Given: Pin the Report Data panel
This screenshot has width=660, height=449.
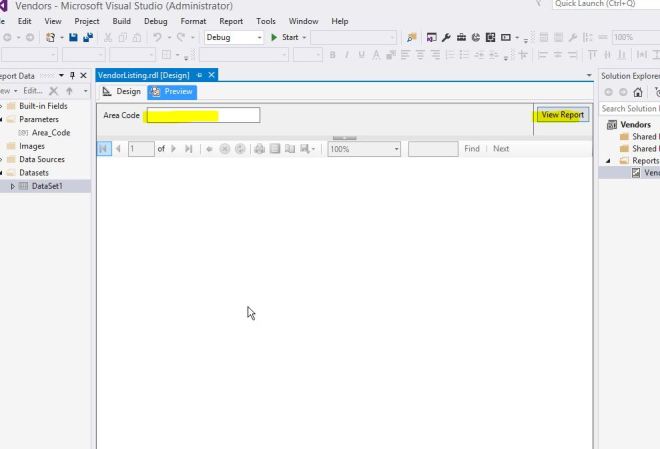Looking at the screenshot, I should click(72, 75).
